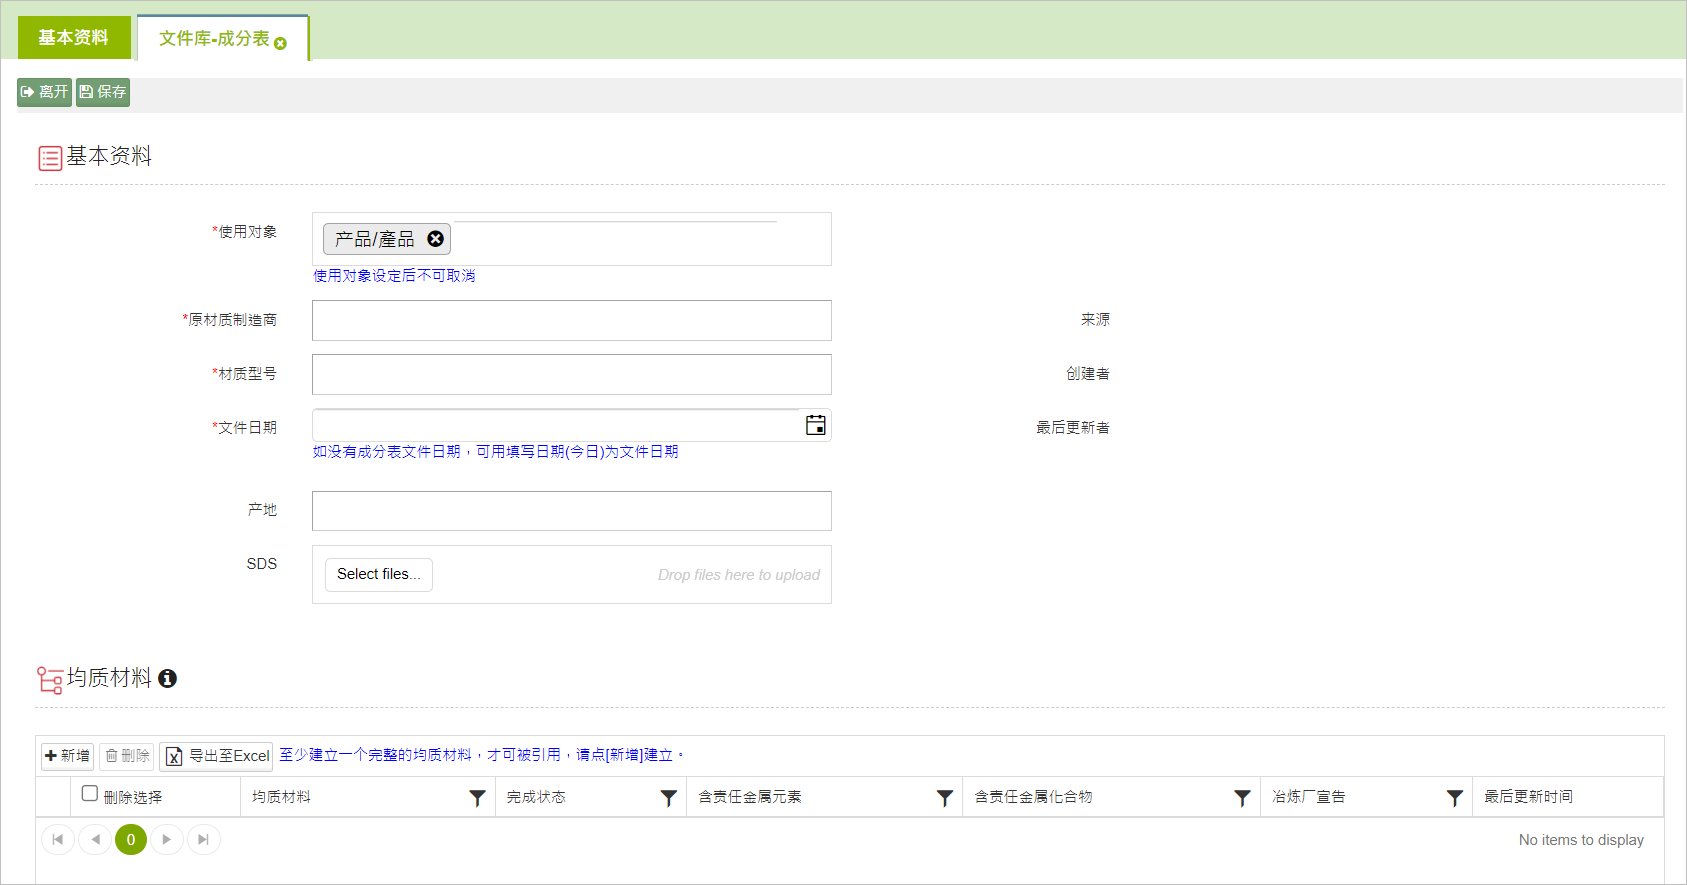The width and height of the screenshot is (1687, 885).
Task: Remove the 产品/產品 tag using its x icon
Action: point(435,239)
